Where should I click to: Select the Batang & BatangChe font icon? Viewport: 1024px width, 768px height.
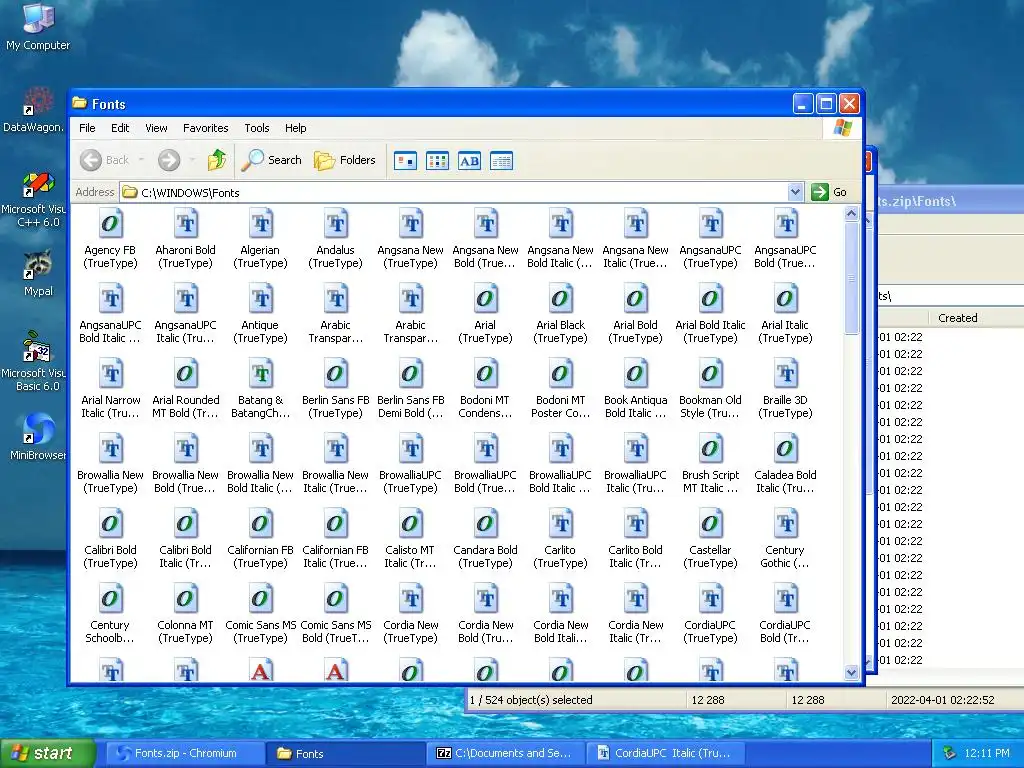[261, 374]
